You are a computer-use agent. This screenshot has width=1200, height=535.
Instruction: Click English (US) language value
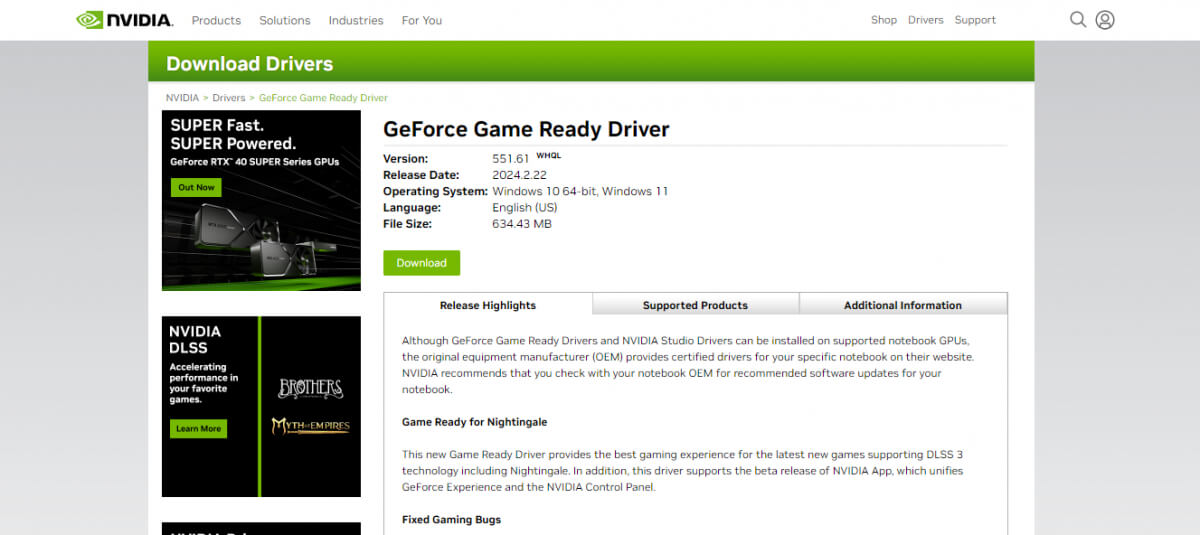pyautogui.click(x=525, y=208)
